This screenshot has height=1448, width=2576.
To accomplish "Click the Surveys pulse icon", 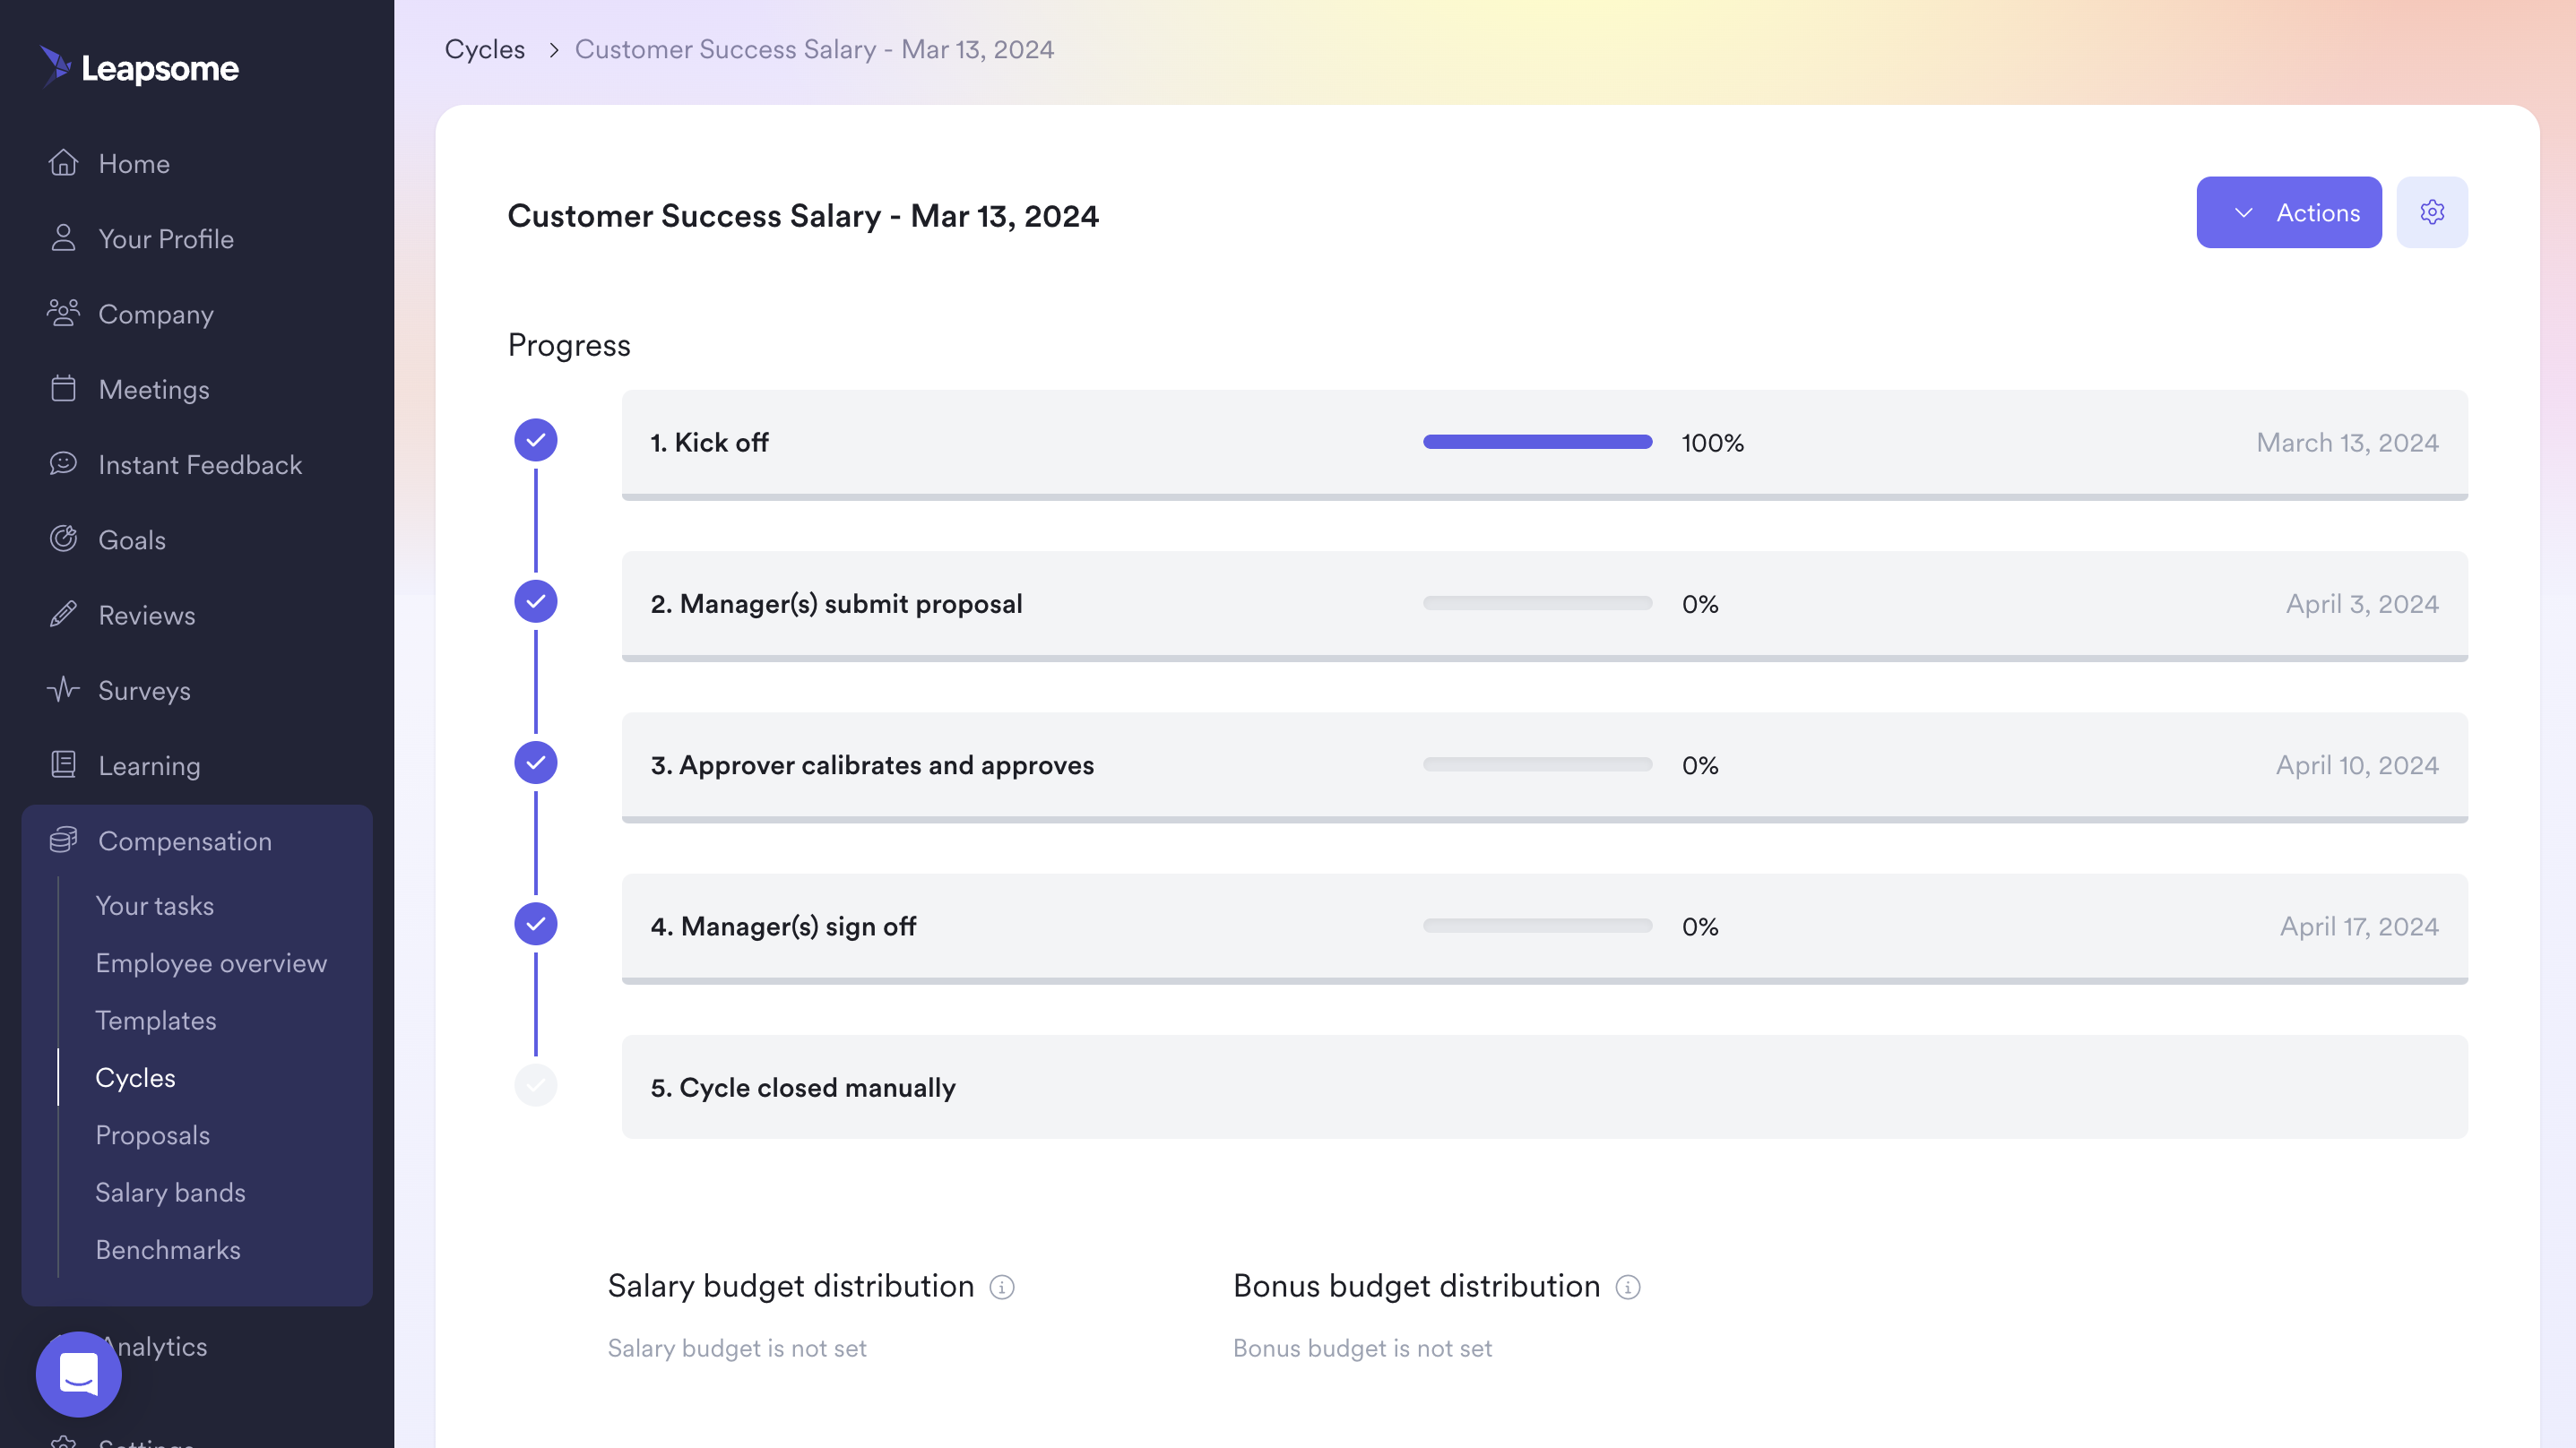I will (x=63, y=689).
